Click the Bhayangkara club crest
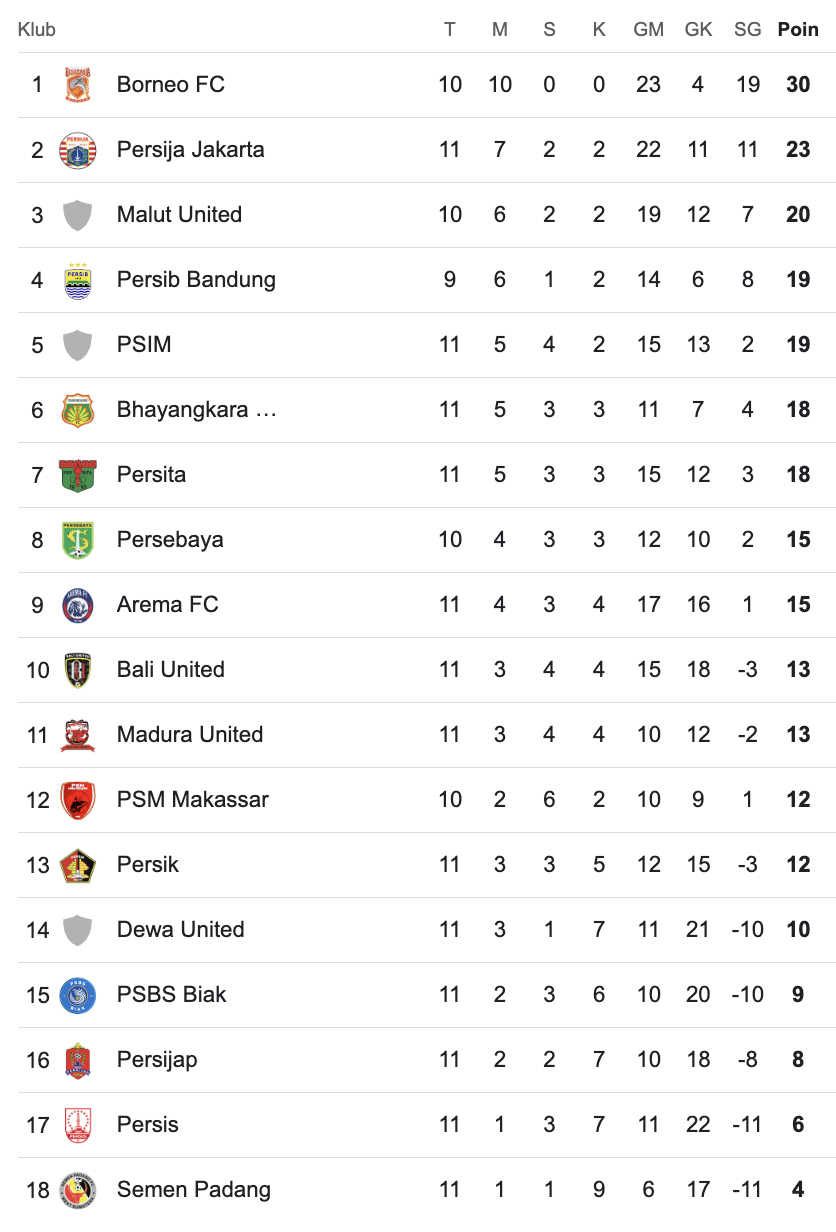The height and width of the screenshot is (1232, 836). click(77, 410)
